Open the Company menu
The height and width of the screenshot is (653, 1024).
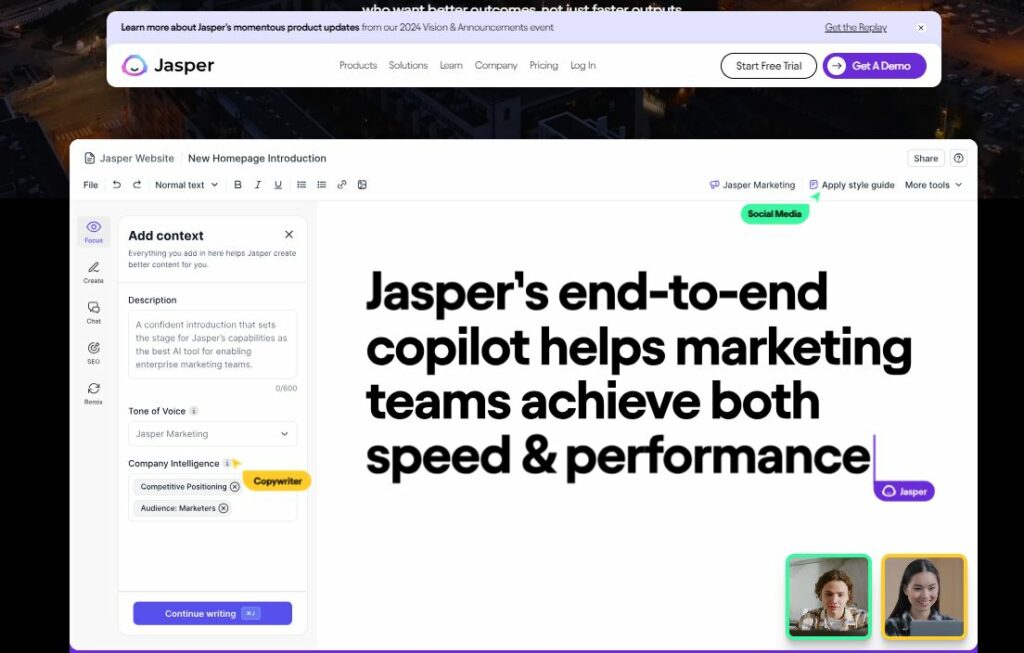tap(496, 65)
